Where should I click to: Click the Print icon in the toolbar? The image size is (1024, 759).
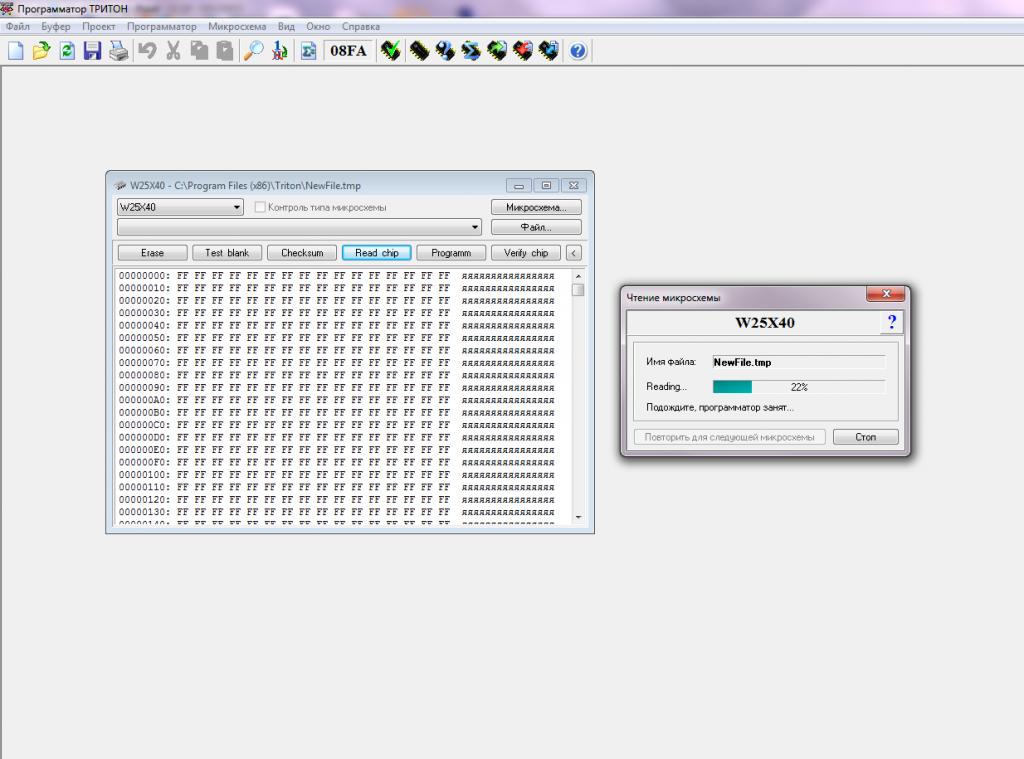tap(118, 51)
